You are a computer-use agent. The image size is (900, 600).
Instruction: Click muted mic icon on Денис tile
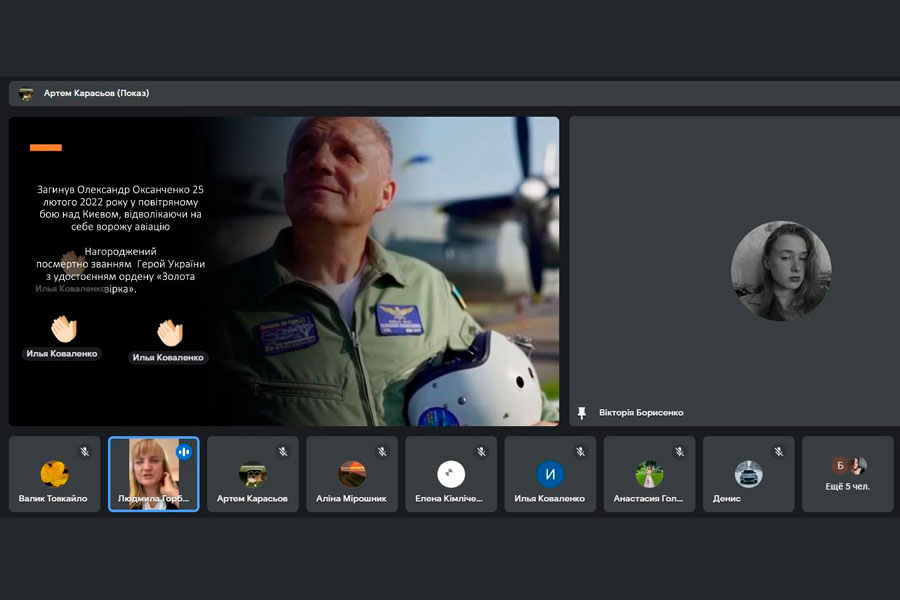click(x=778, y=452)
